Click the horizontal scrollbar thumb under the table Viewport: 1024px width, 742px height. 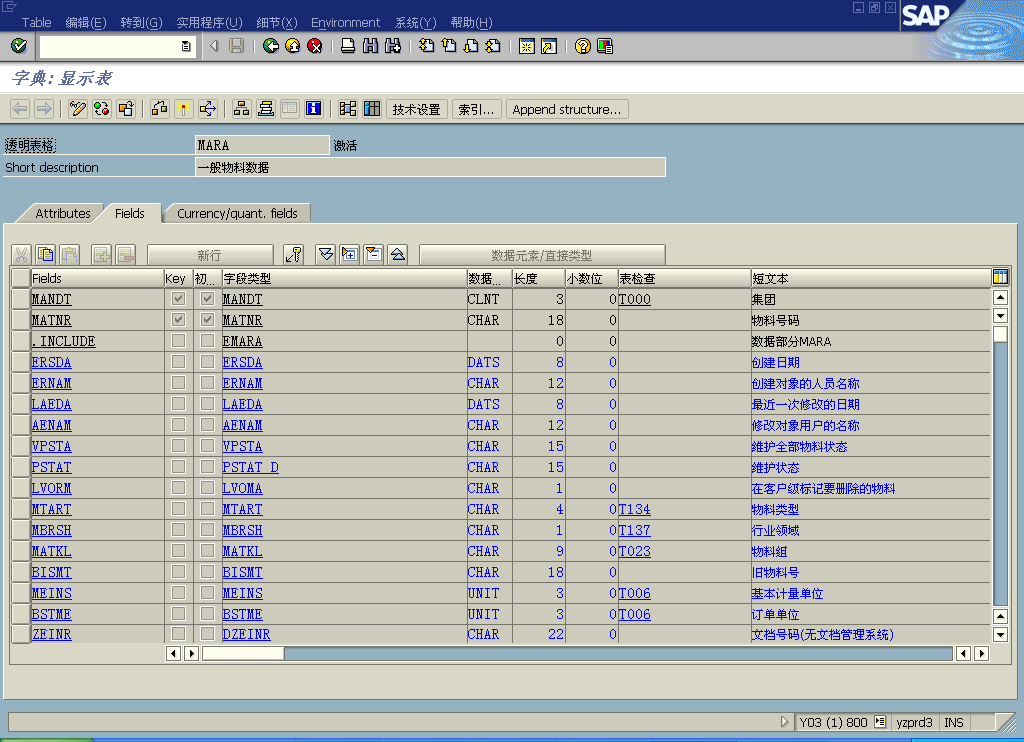243,653
